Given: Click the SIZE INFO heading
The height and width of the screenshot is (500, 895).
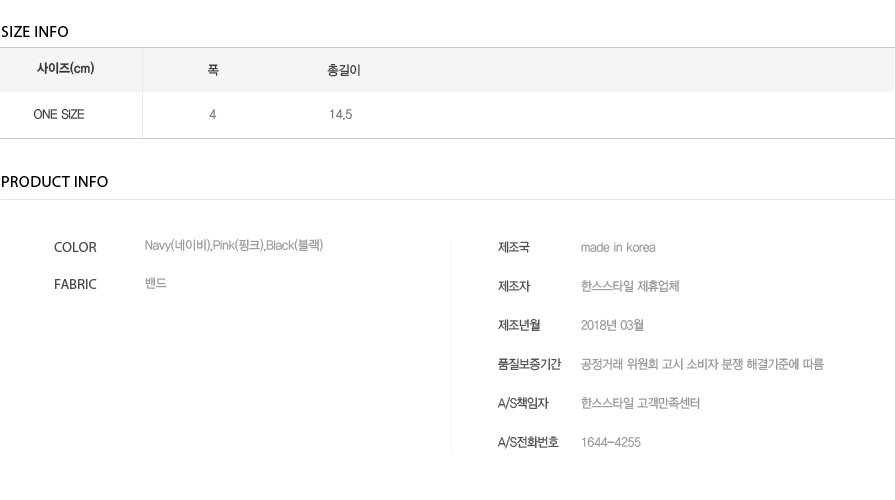Looking at the screenshot, I should (x=35, y=32).
